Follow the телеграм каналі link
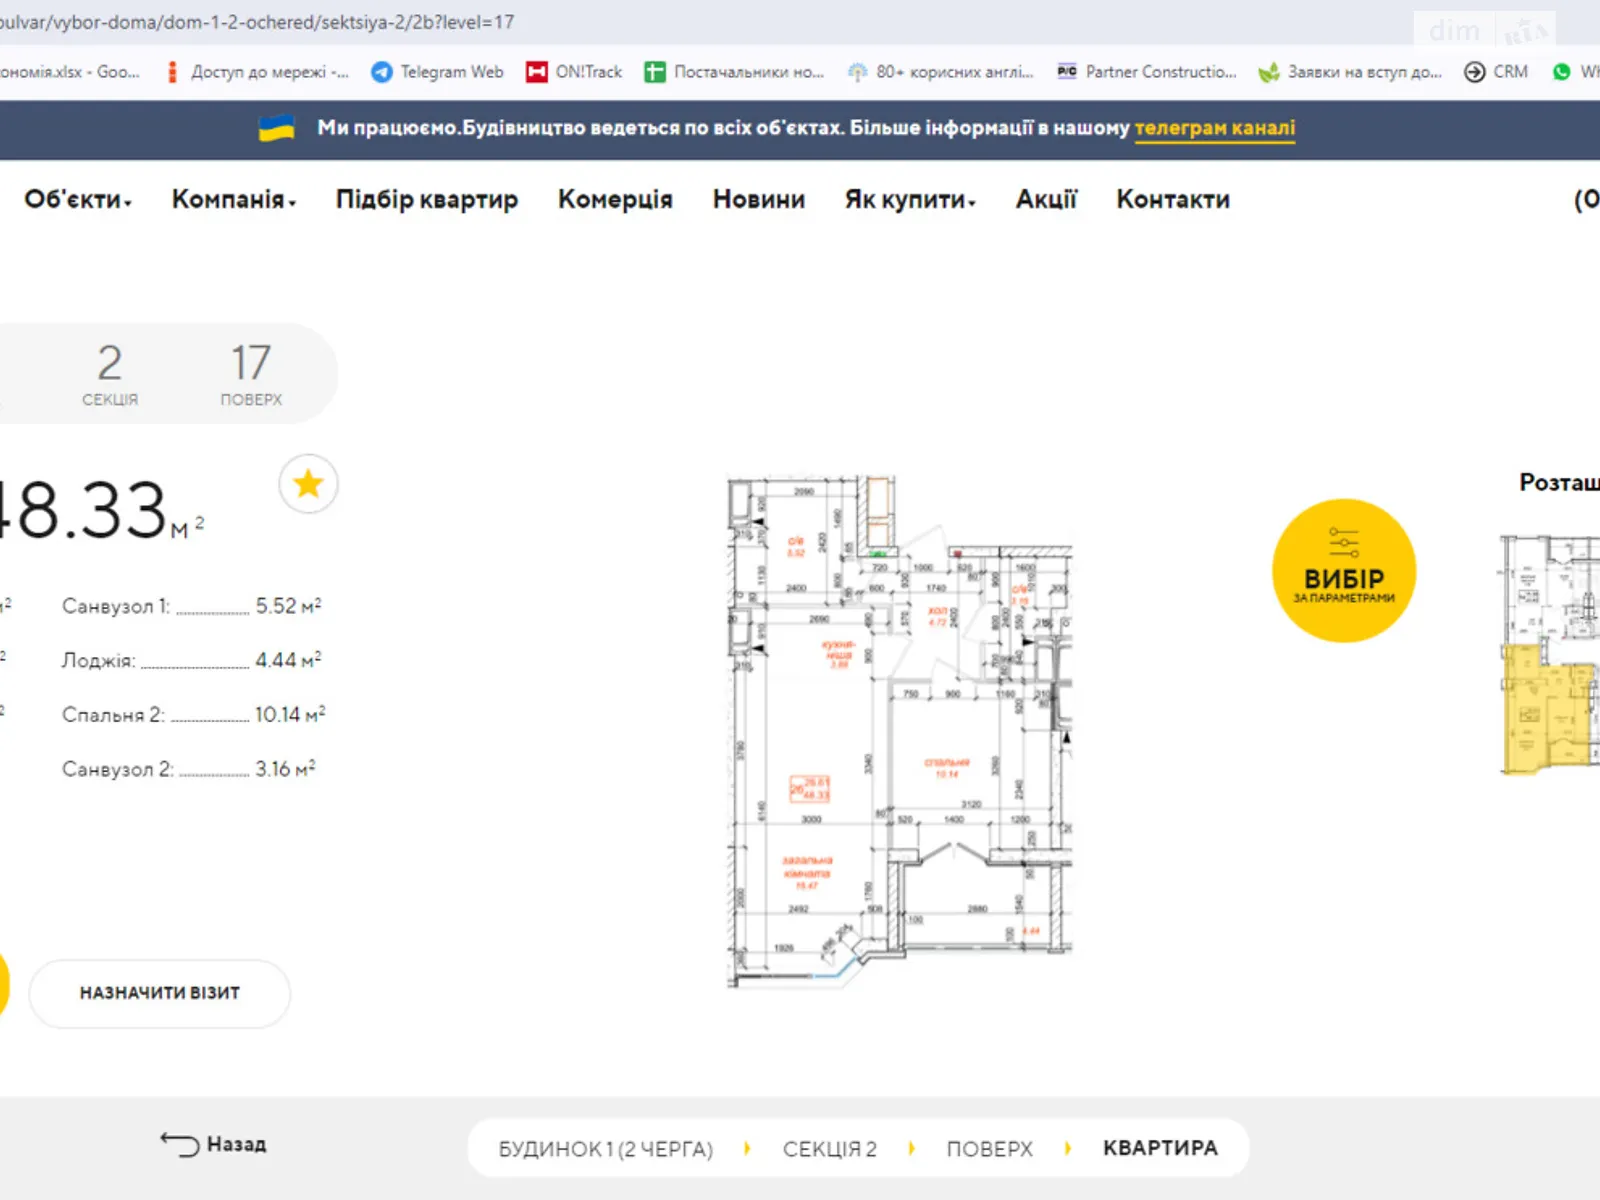 (x=1215, y=128)
